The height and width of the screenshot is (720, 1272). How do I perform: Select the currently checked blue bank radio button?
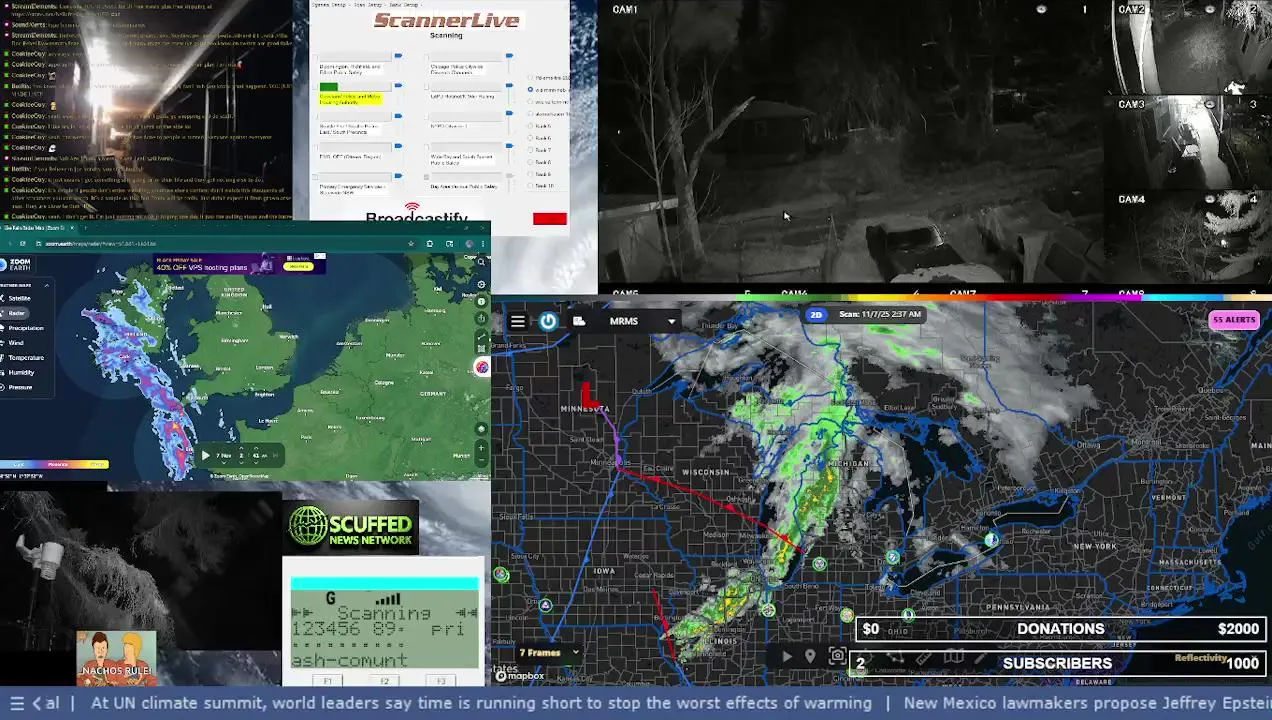click(x=530, y=89)
